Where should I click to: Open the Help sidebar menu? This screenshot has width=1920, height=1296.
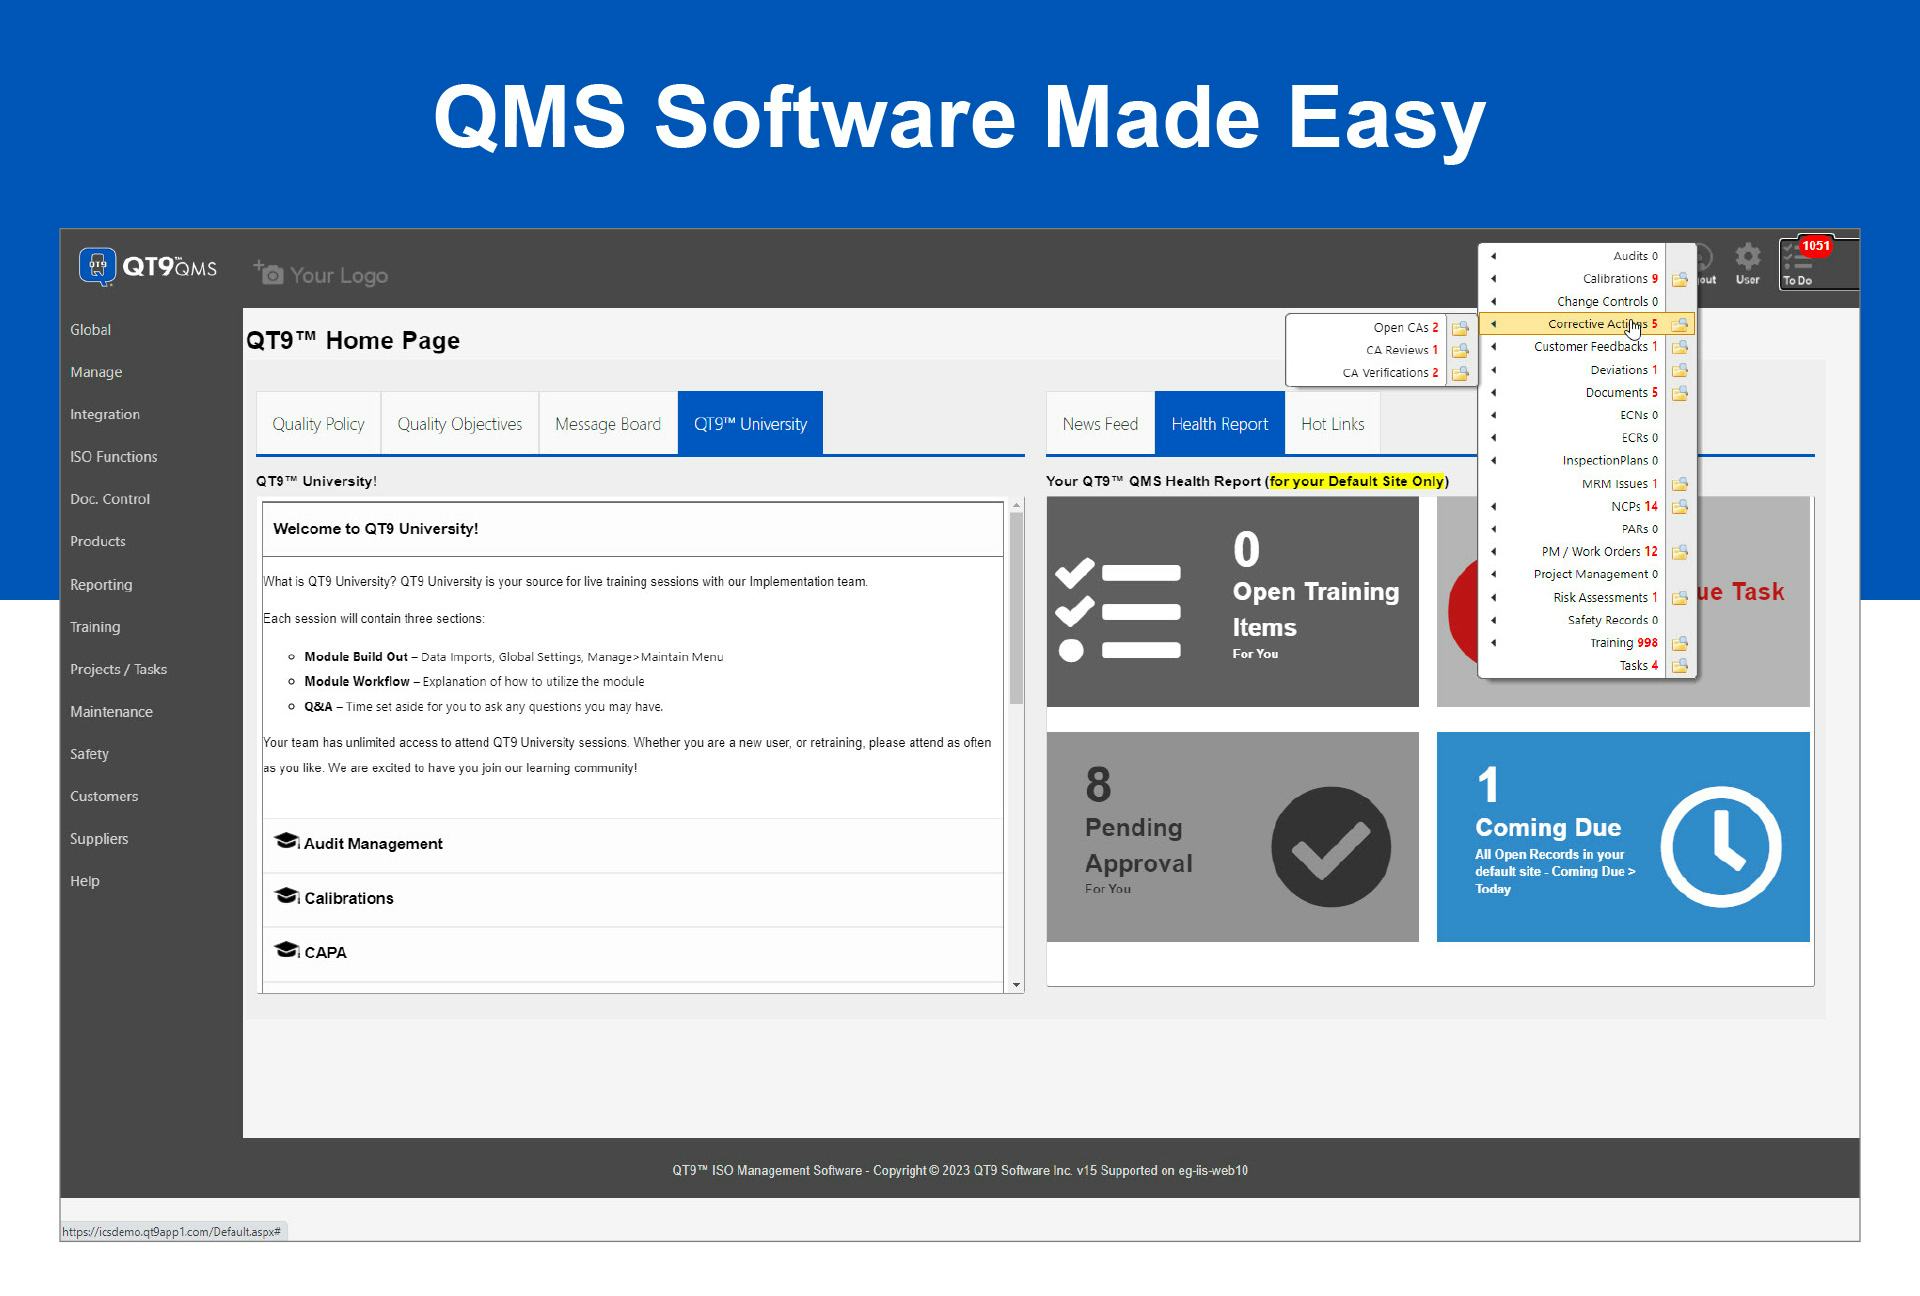pyautogui.click(x=85, y=881)
